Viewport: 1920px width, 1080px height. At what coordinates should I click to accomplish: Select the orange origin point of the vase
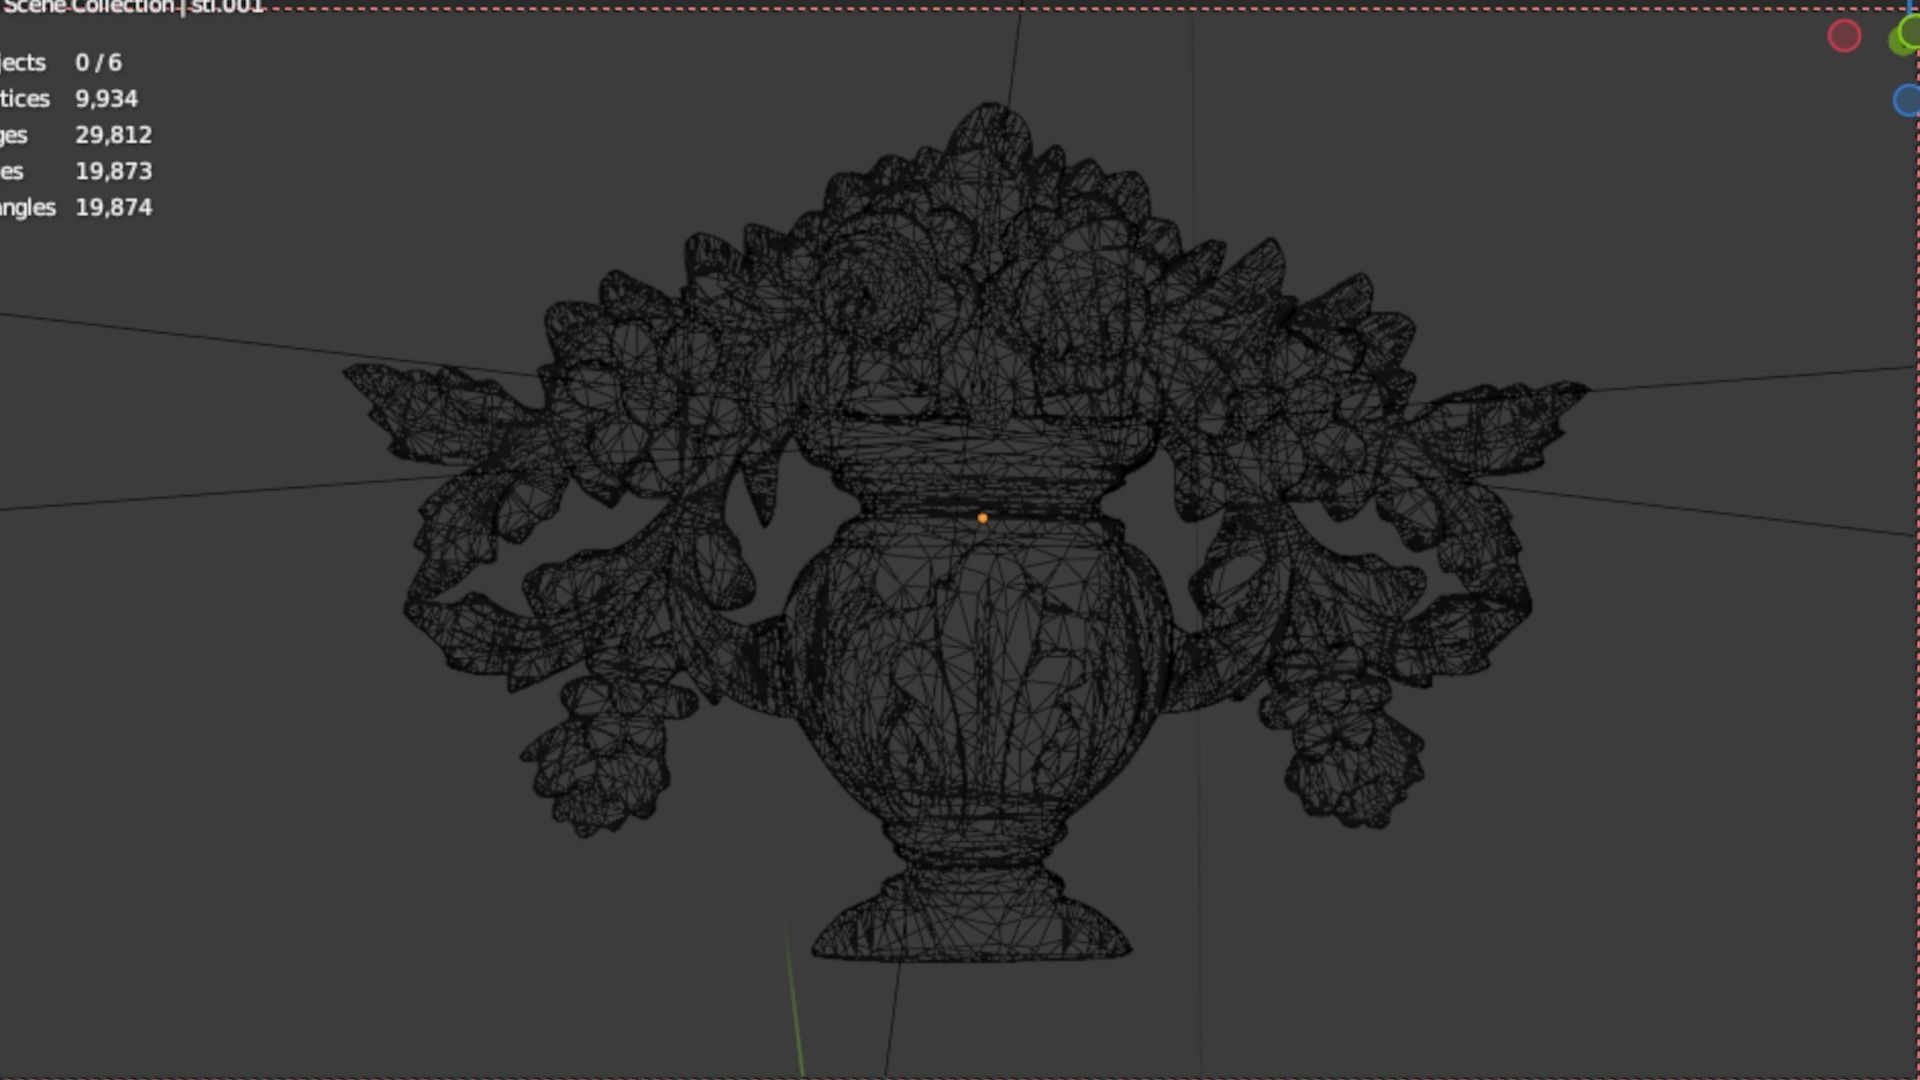click(x=982, y=518)
